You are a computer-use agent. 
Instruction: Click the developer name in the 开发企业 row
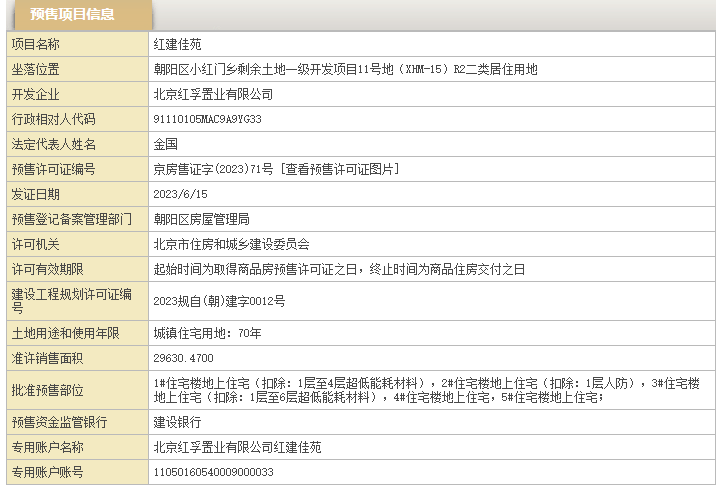point(213,94)
